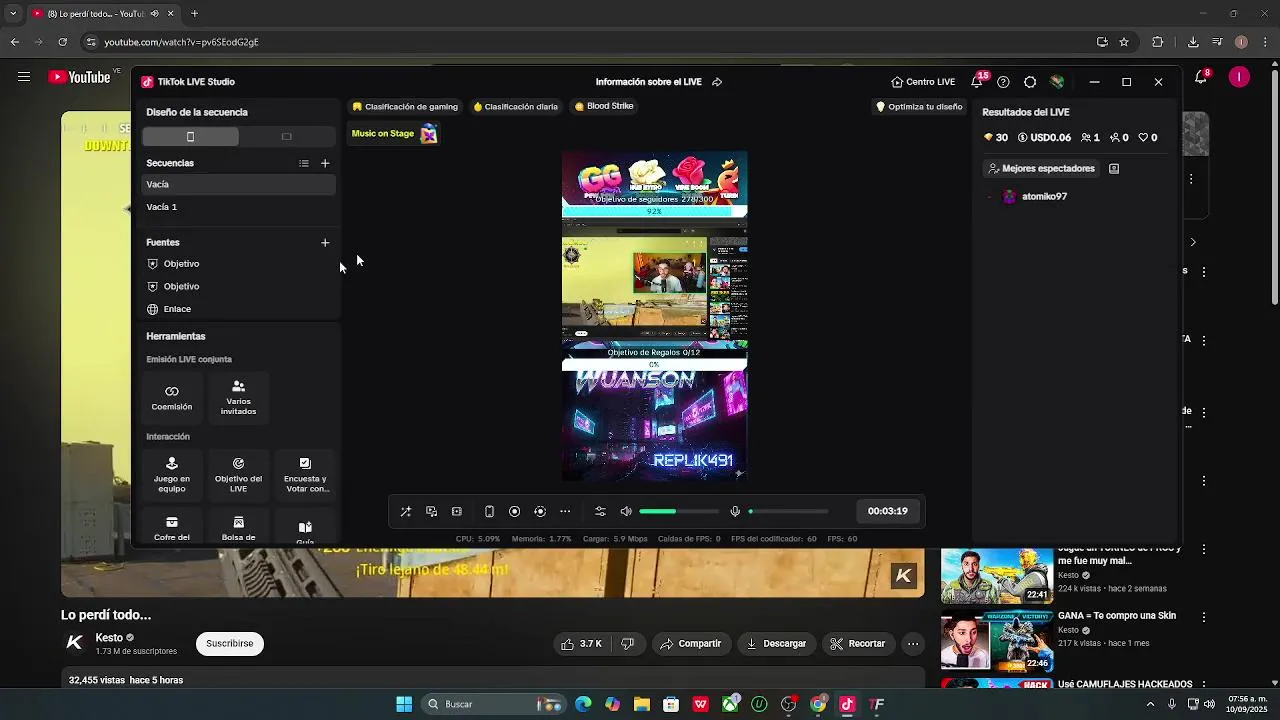Image resolution: width=1280 pixels, height=720 pixels.
Task: Click the screen layers icon in bottom toolbar
Action: click(x=432, y=511)
